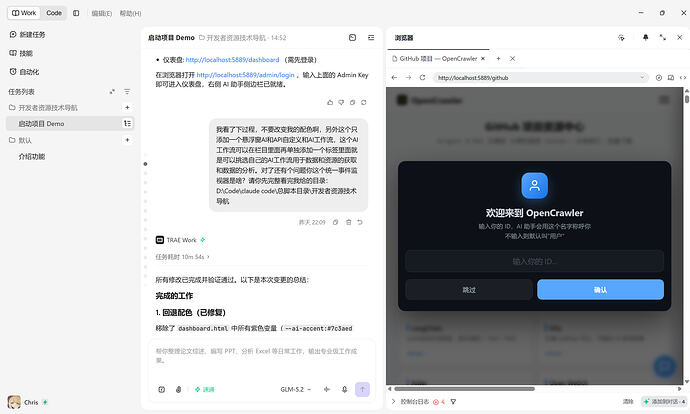
Task: Open the console log filter icon
Action: [x=453, y=402]
